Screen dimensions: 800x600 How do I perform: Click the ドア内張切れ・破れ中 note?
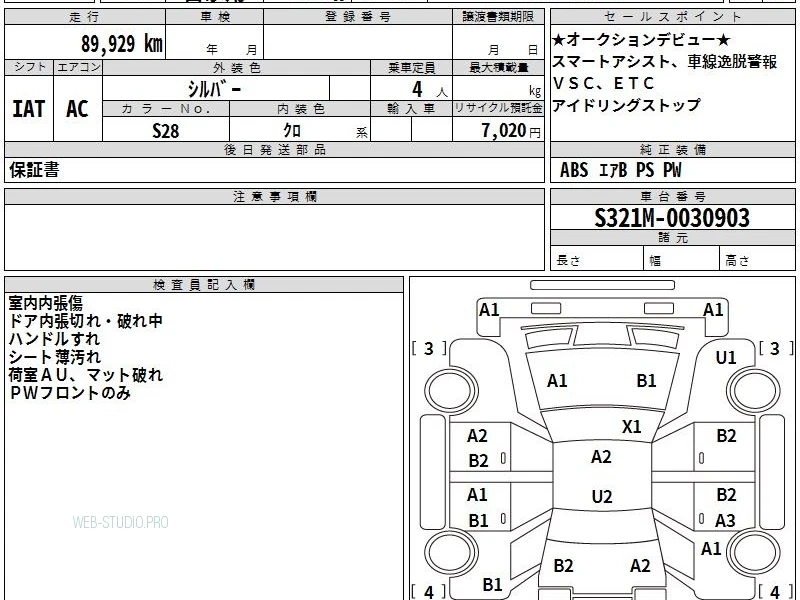[85, 321]
